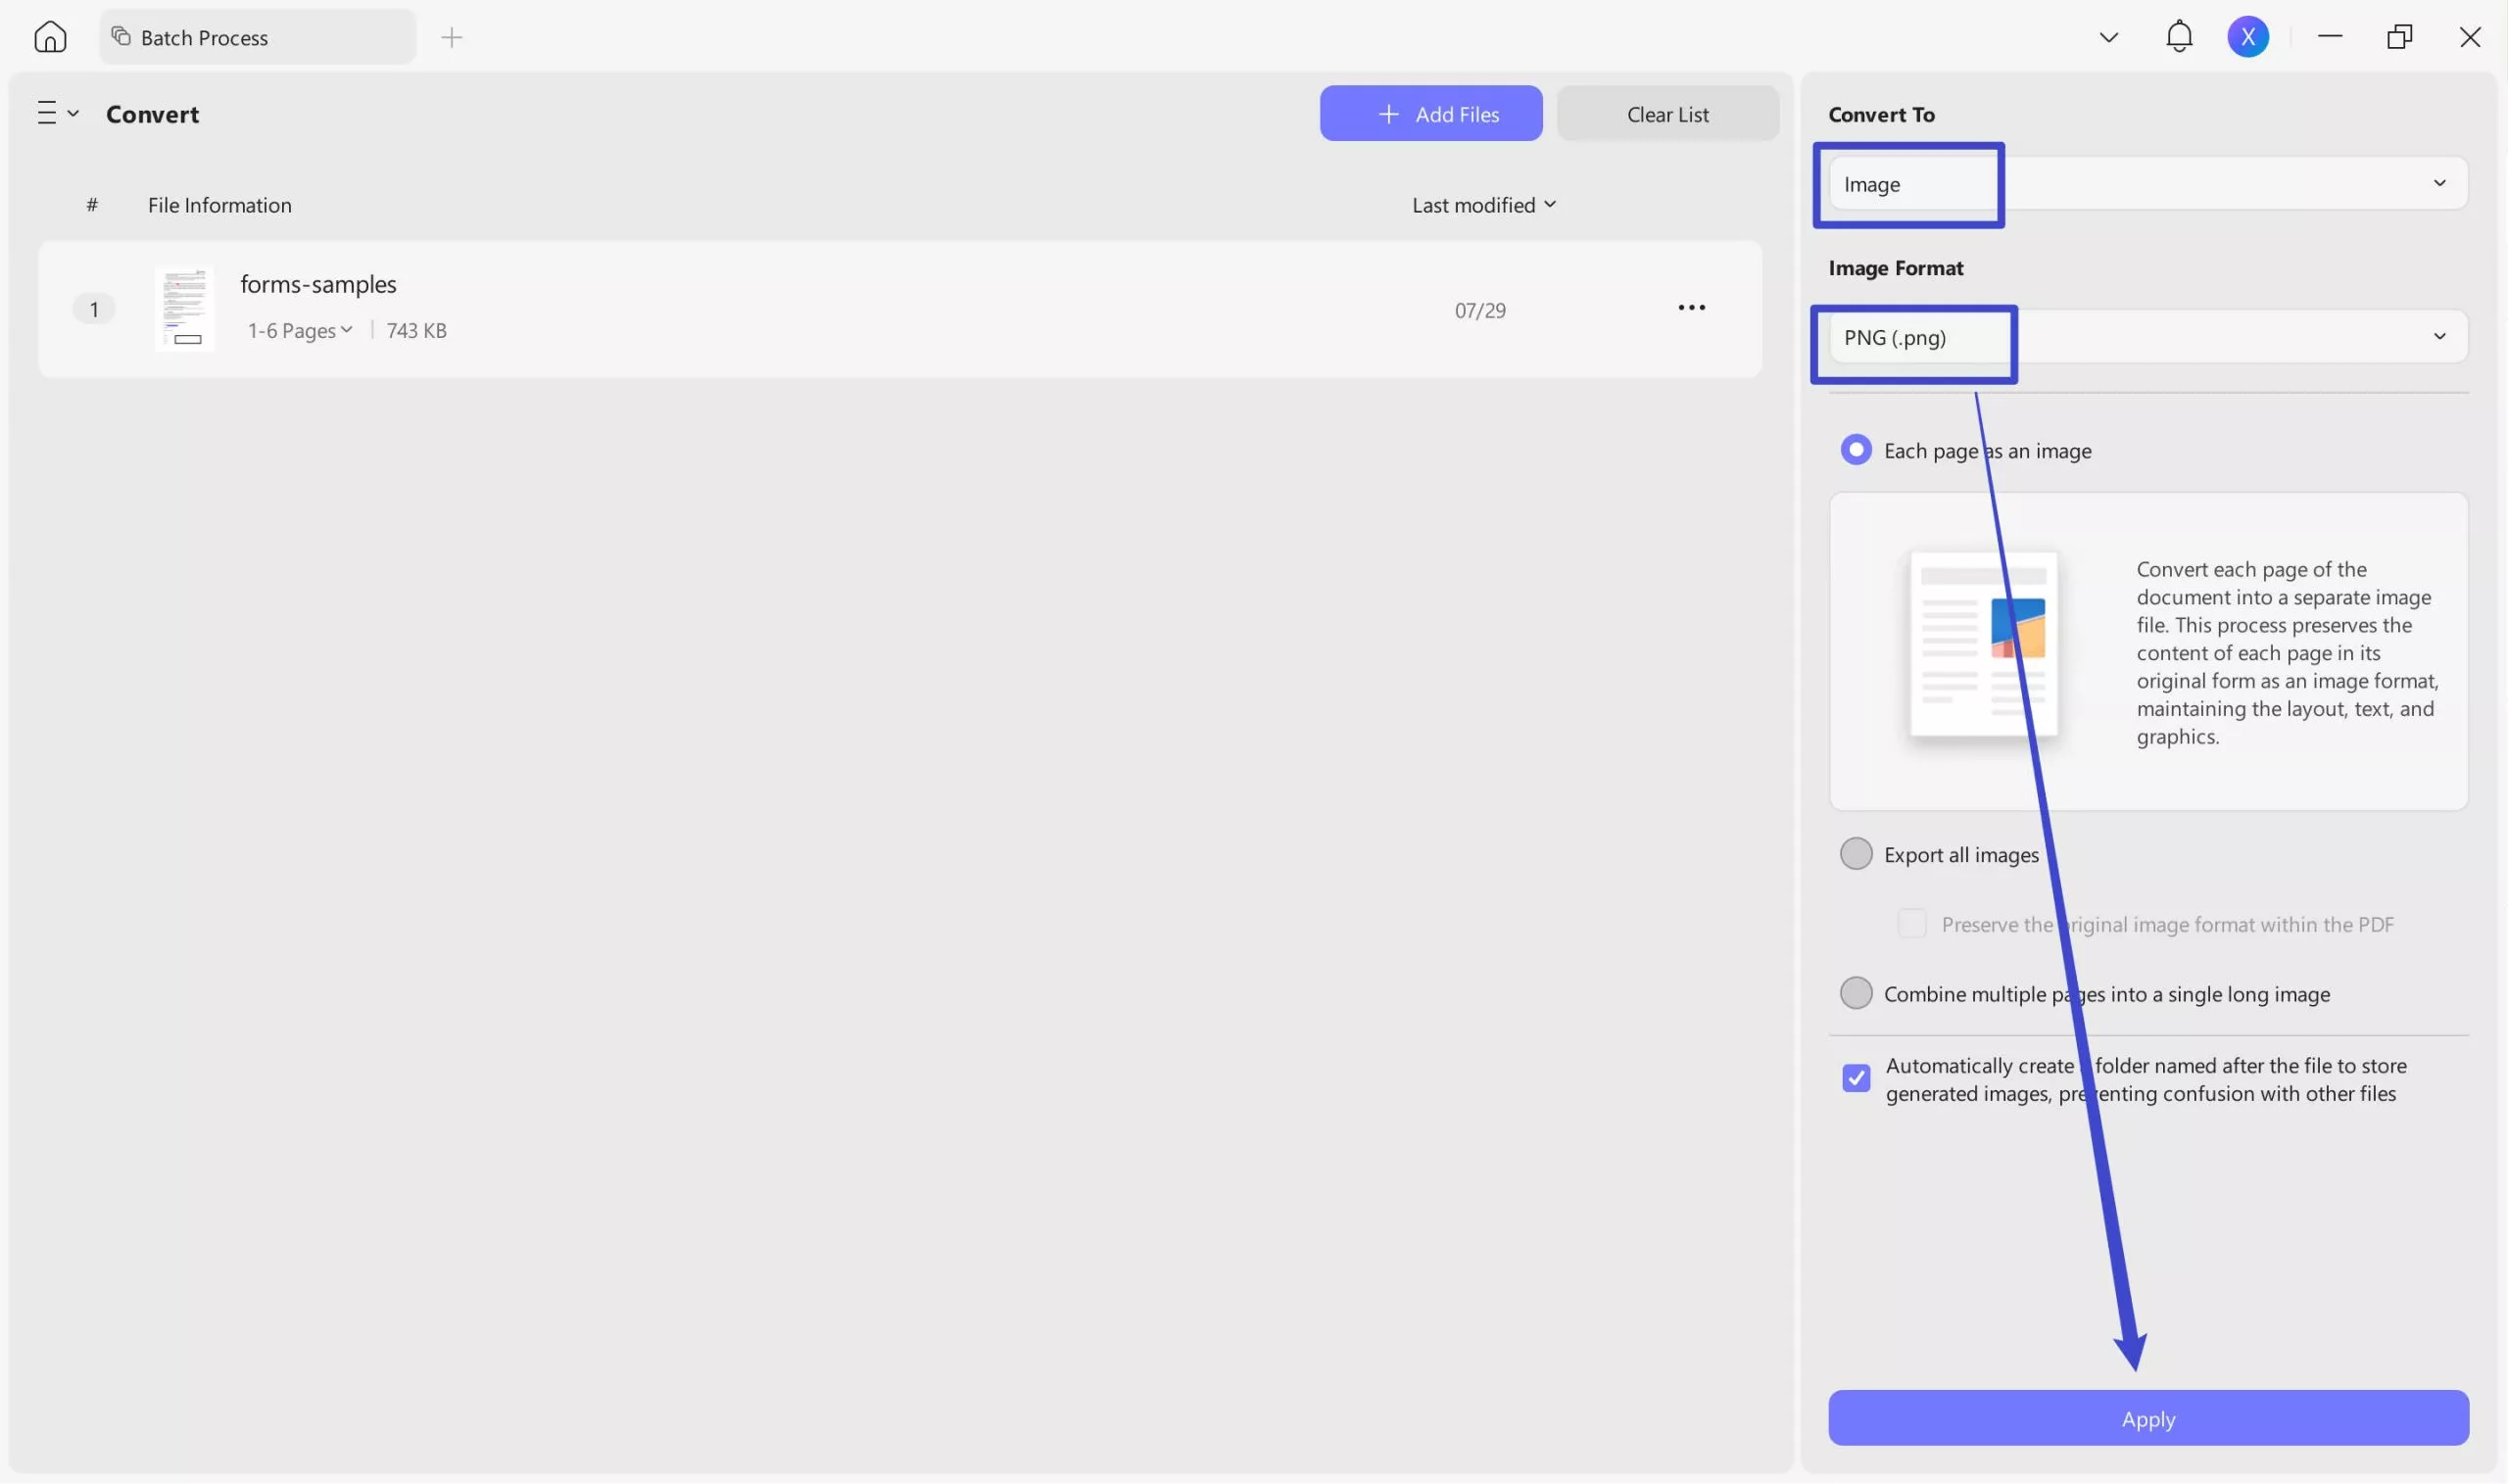The image size is (2508, 1484).
Task: Select the Export all images option
Action: coord(1856,853)
